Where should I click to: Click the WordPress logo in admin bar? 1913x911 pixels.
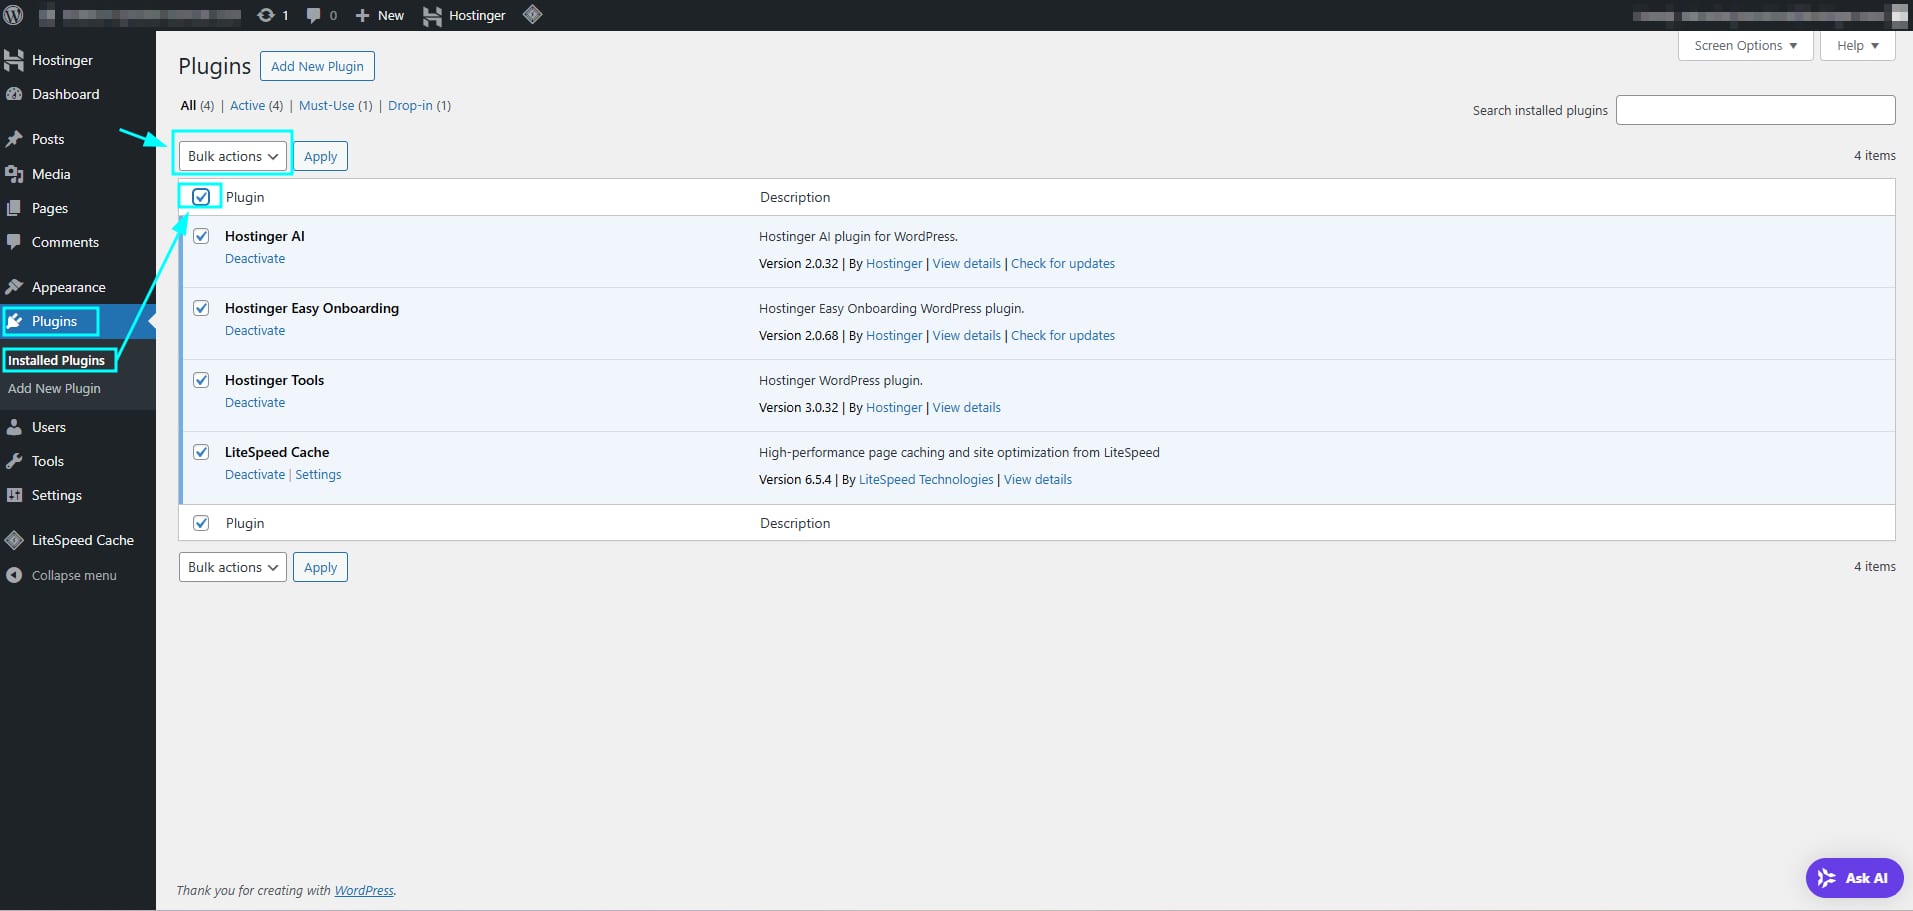pos(14,15)
